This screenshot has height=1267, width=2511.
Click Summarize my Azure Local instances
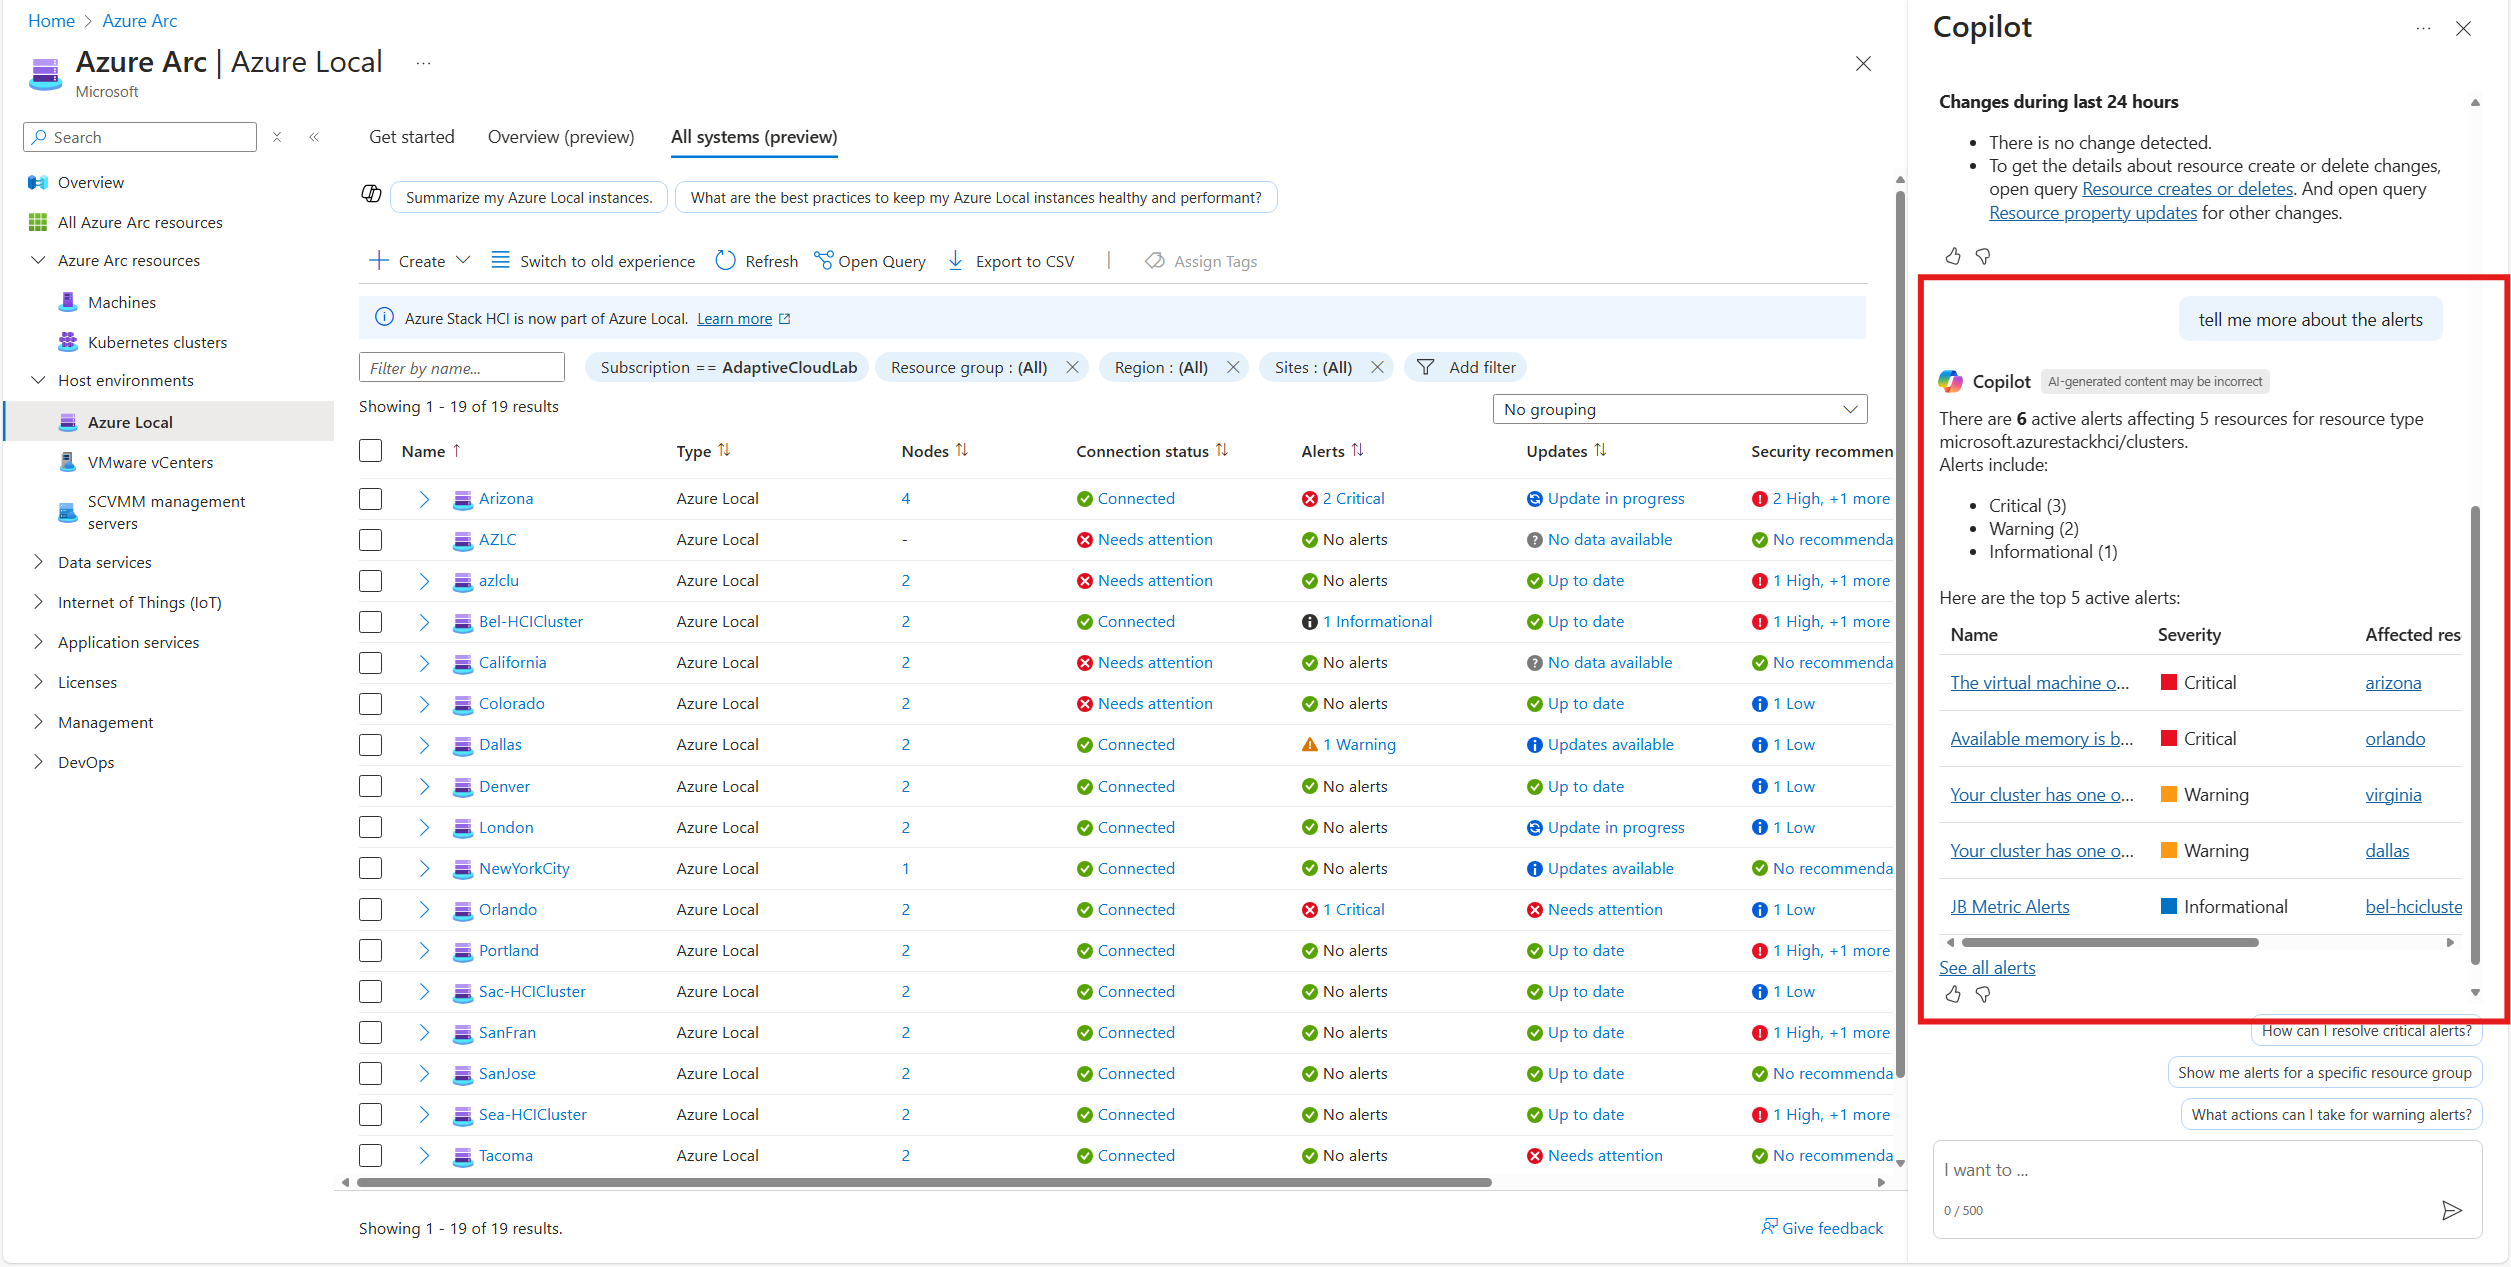tap(528, 198)
